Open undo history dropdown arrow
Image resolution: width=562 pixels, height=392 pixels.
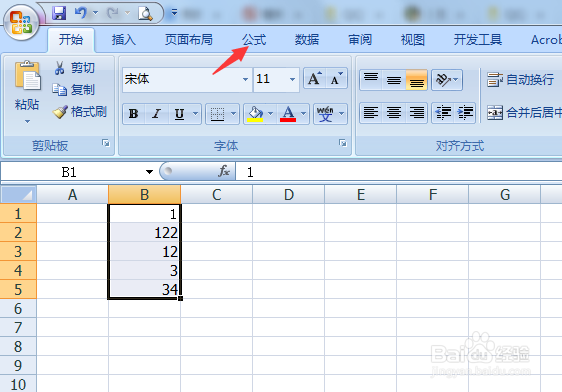click(x=95, y=13)
